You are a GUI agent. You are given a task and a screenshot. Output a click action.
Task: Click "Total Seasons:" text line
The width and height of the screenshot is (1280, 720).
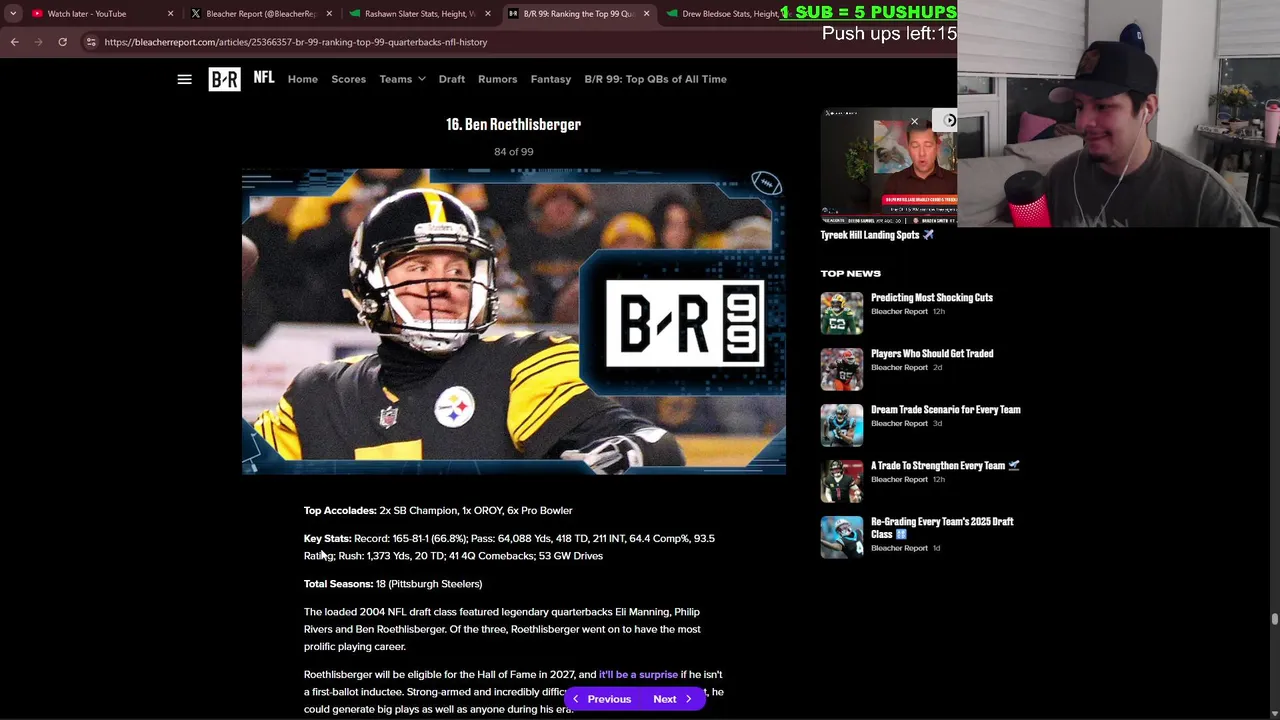pyautogui.click(x=393, y=584)
